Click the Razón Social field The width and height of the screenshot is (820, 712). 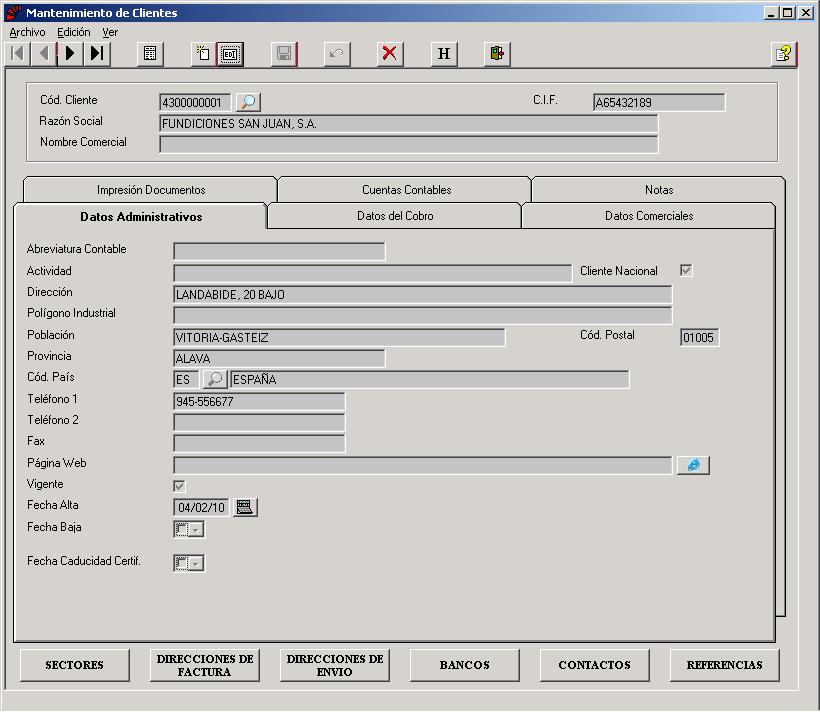pos(408,123)
